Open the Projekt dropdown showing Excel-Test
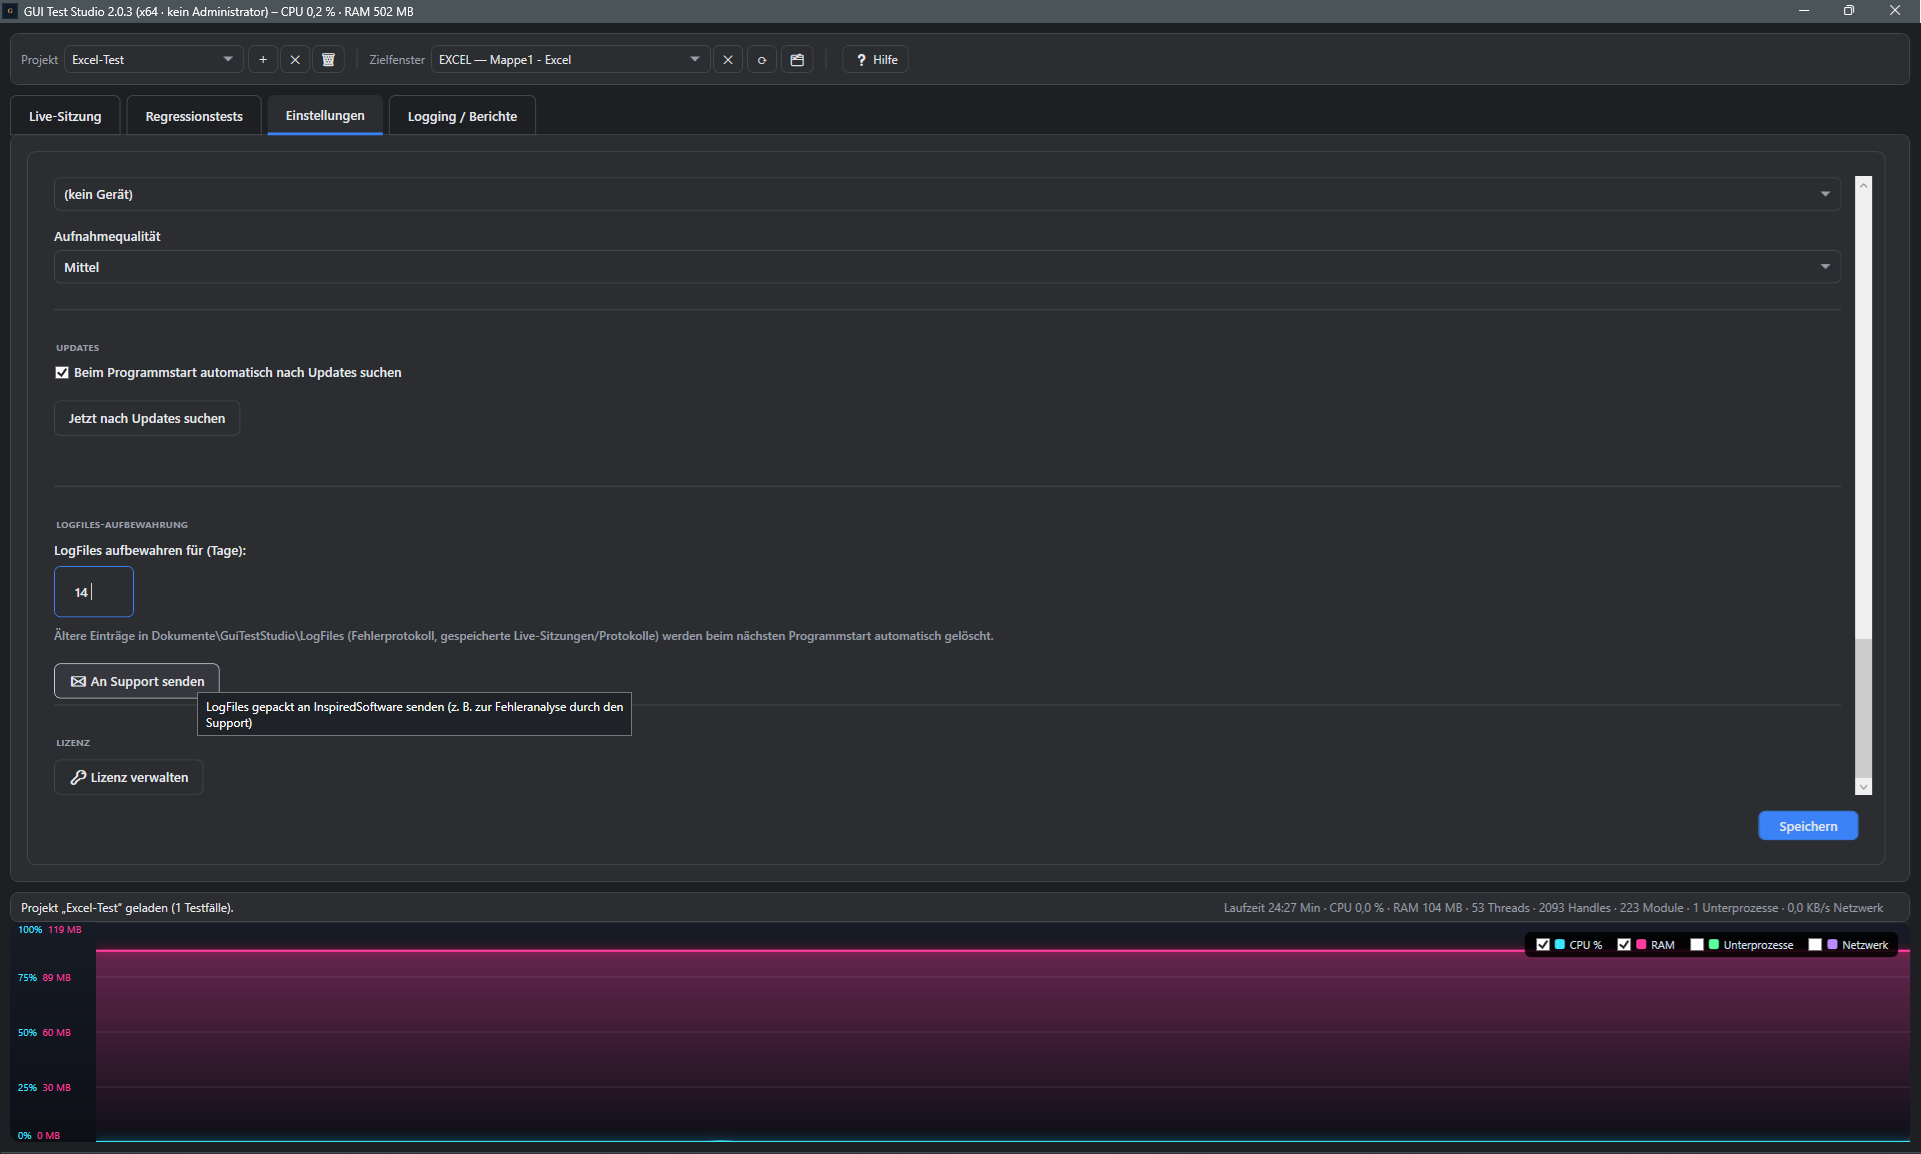The image size is (1921, 1154). [153, 60]
